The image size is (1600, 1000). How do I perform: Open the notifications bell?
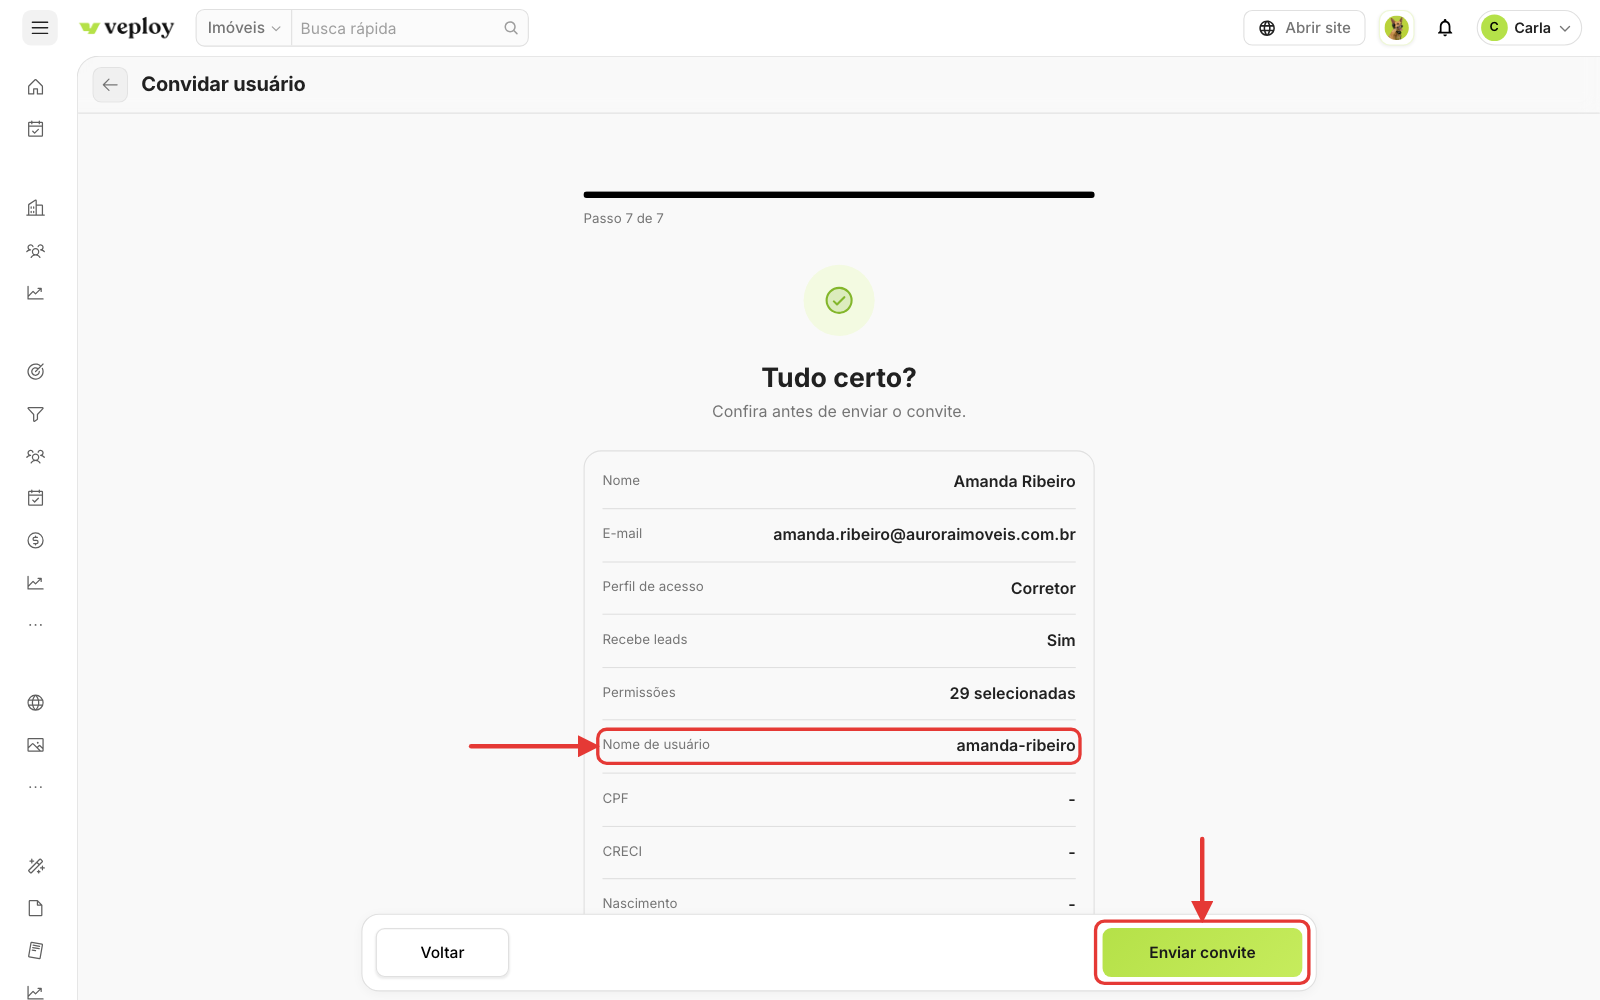tap(1445, 28)
